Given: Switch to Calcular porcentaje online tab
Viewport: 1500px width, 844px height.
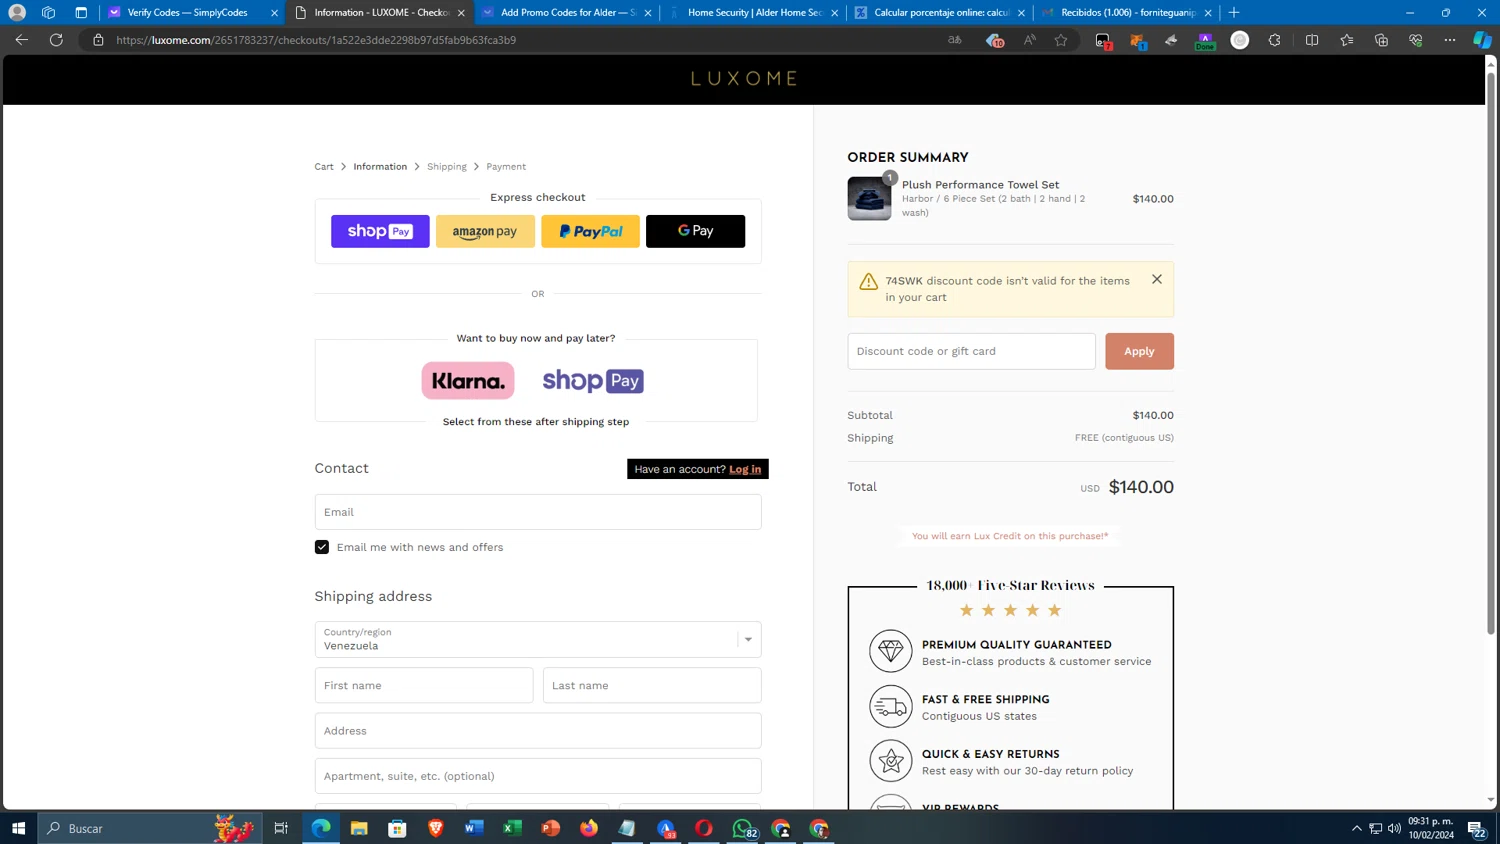Looking at the screenshot, I should tap(940, 13).
